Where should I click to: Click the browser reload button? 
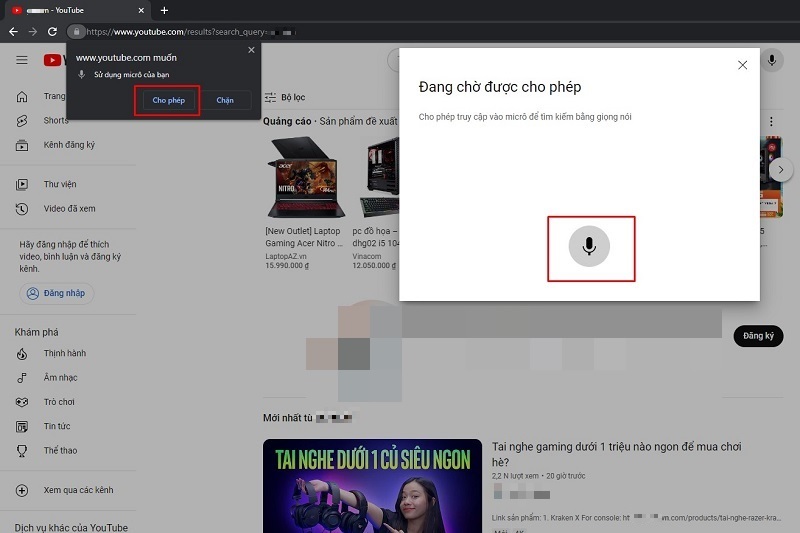point(50,32)
